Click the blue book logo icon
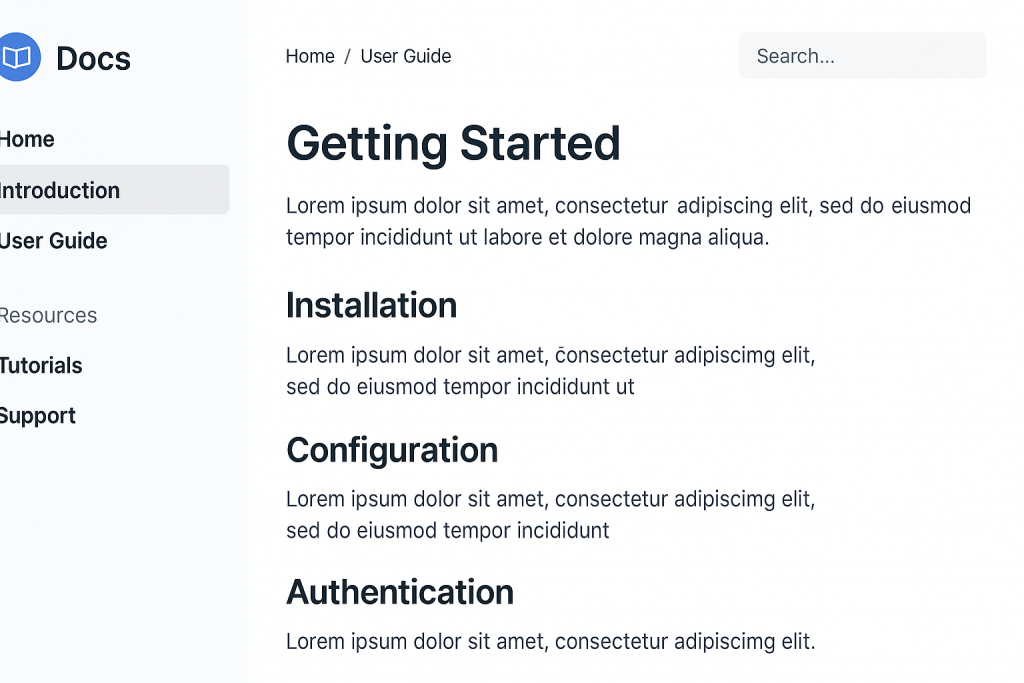 click(x=18, y=57)
